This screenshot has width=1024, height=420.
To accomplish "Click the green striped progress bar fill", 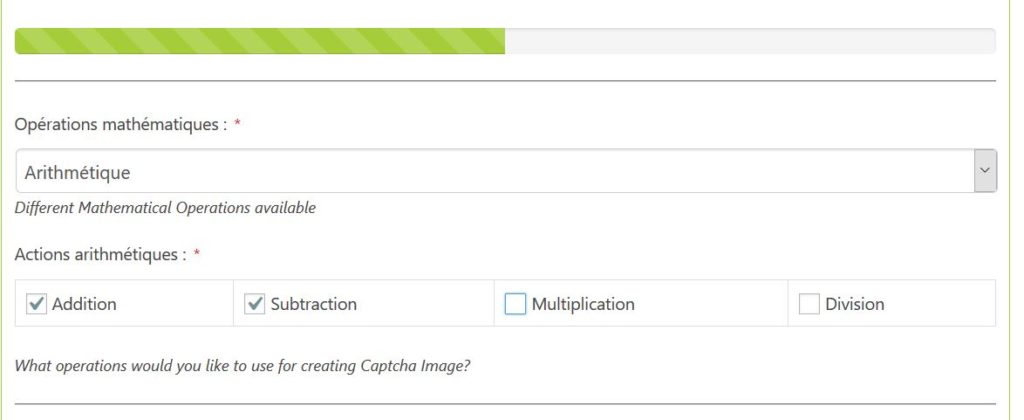I will point(260,41).
